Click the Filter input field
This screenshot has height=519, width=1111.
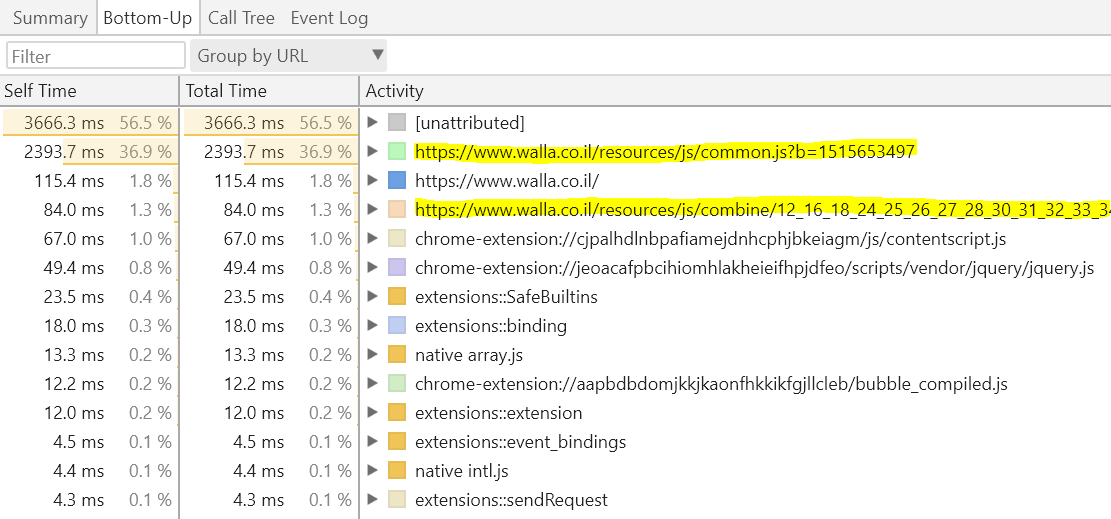click(96, 56)
